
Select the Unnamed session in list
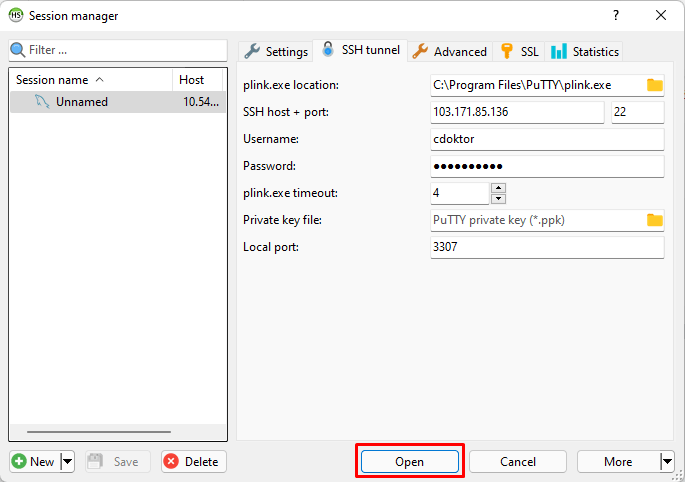(82, 102)
